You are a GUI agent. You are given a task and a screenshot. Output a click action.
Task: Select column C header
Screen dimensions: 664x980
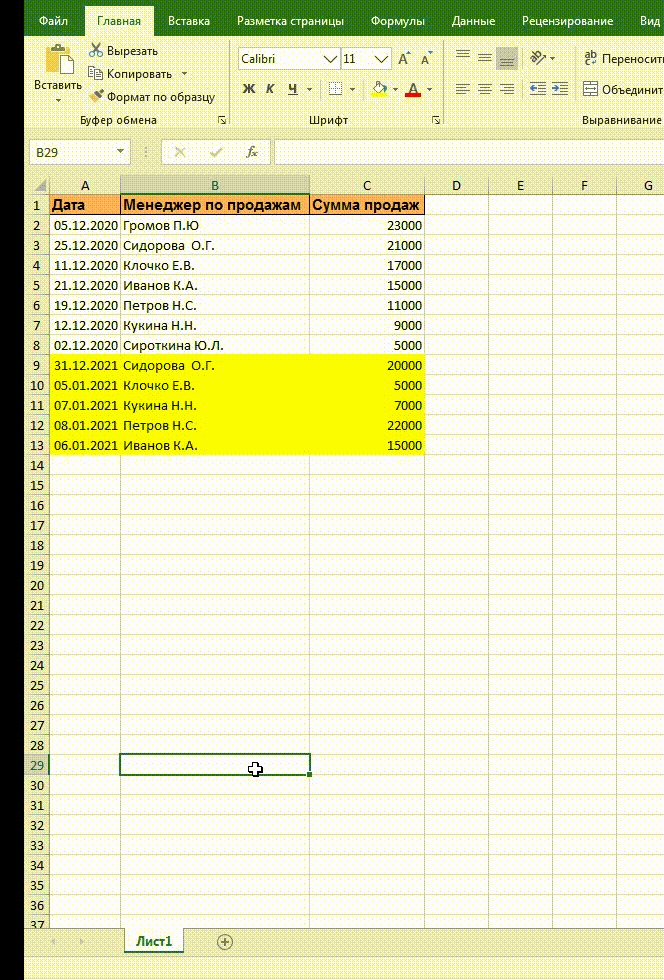[367, 185]
